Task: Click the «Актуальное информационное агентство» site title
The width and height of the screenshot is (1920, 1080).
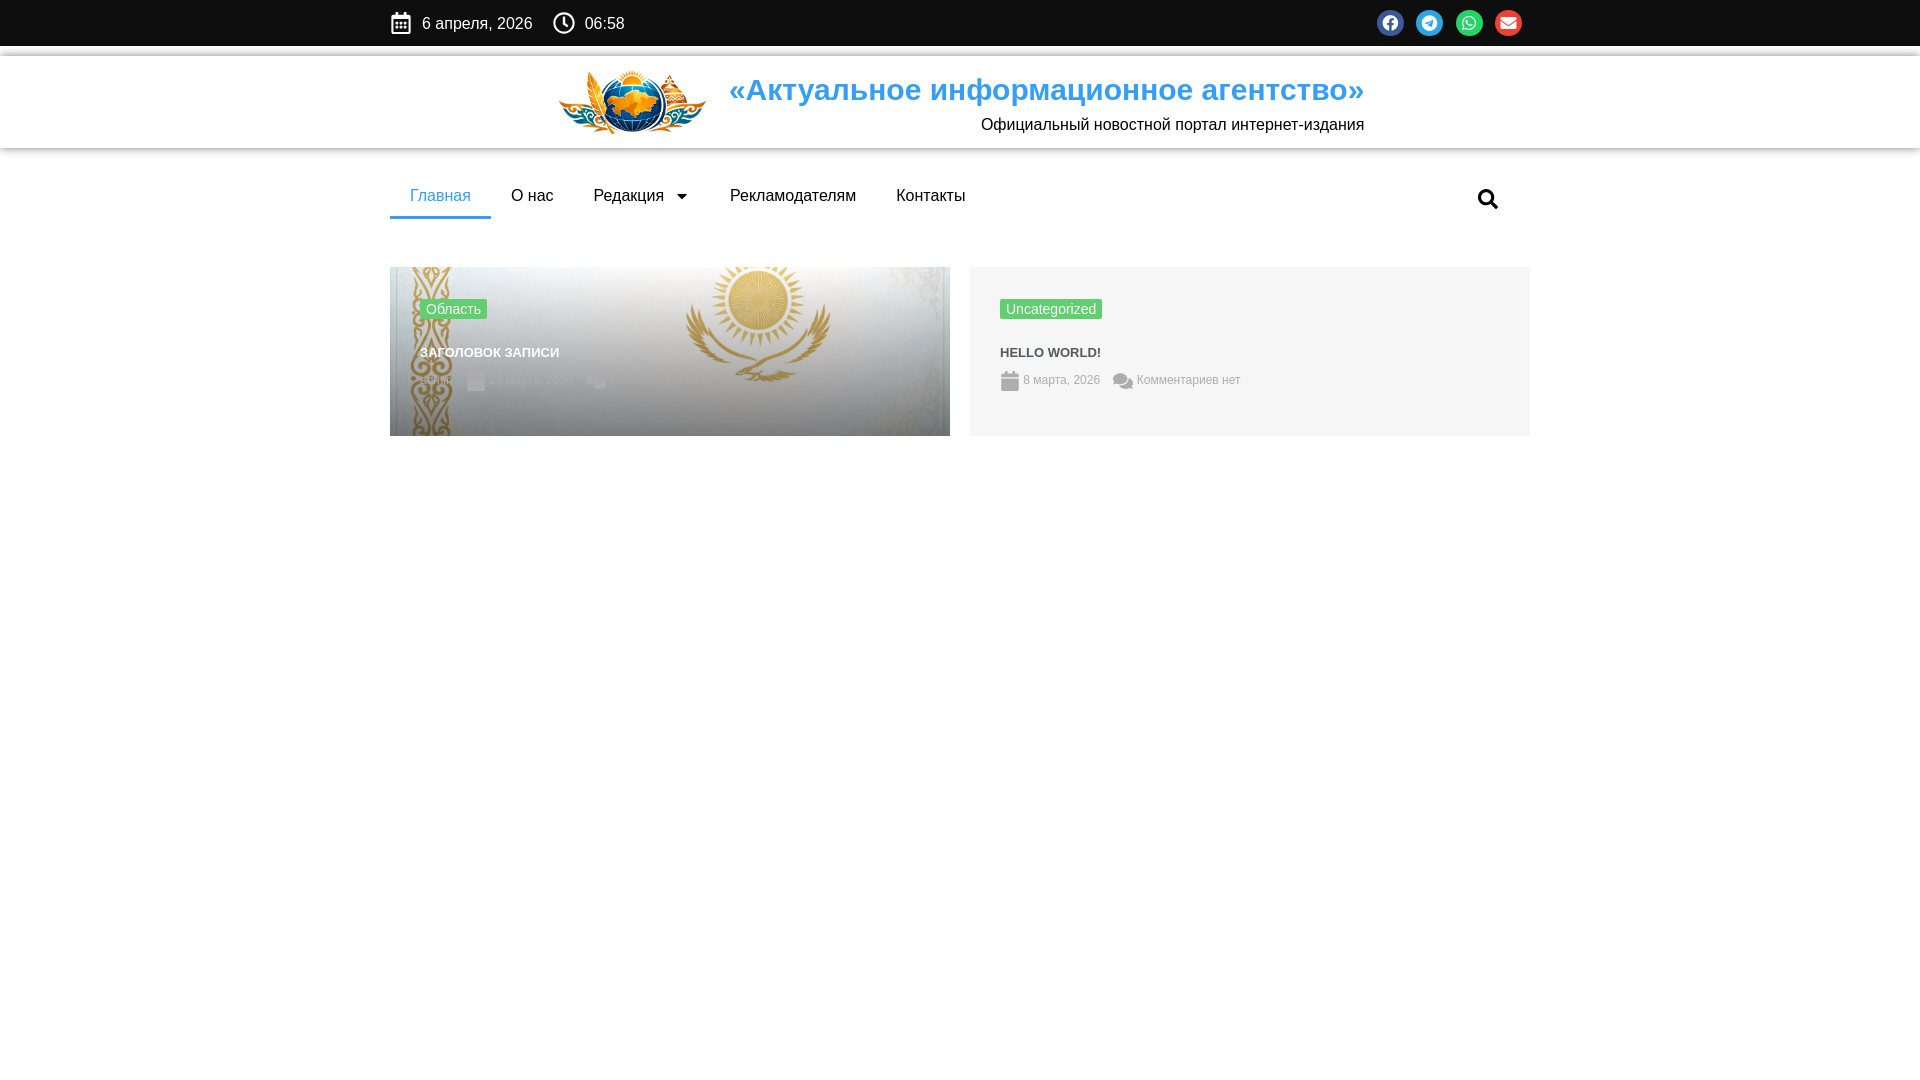Action: coord(1046,90)
